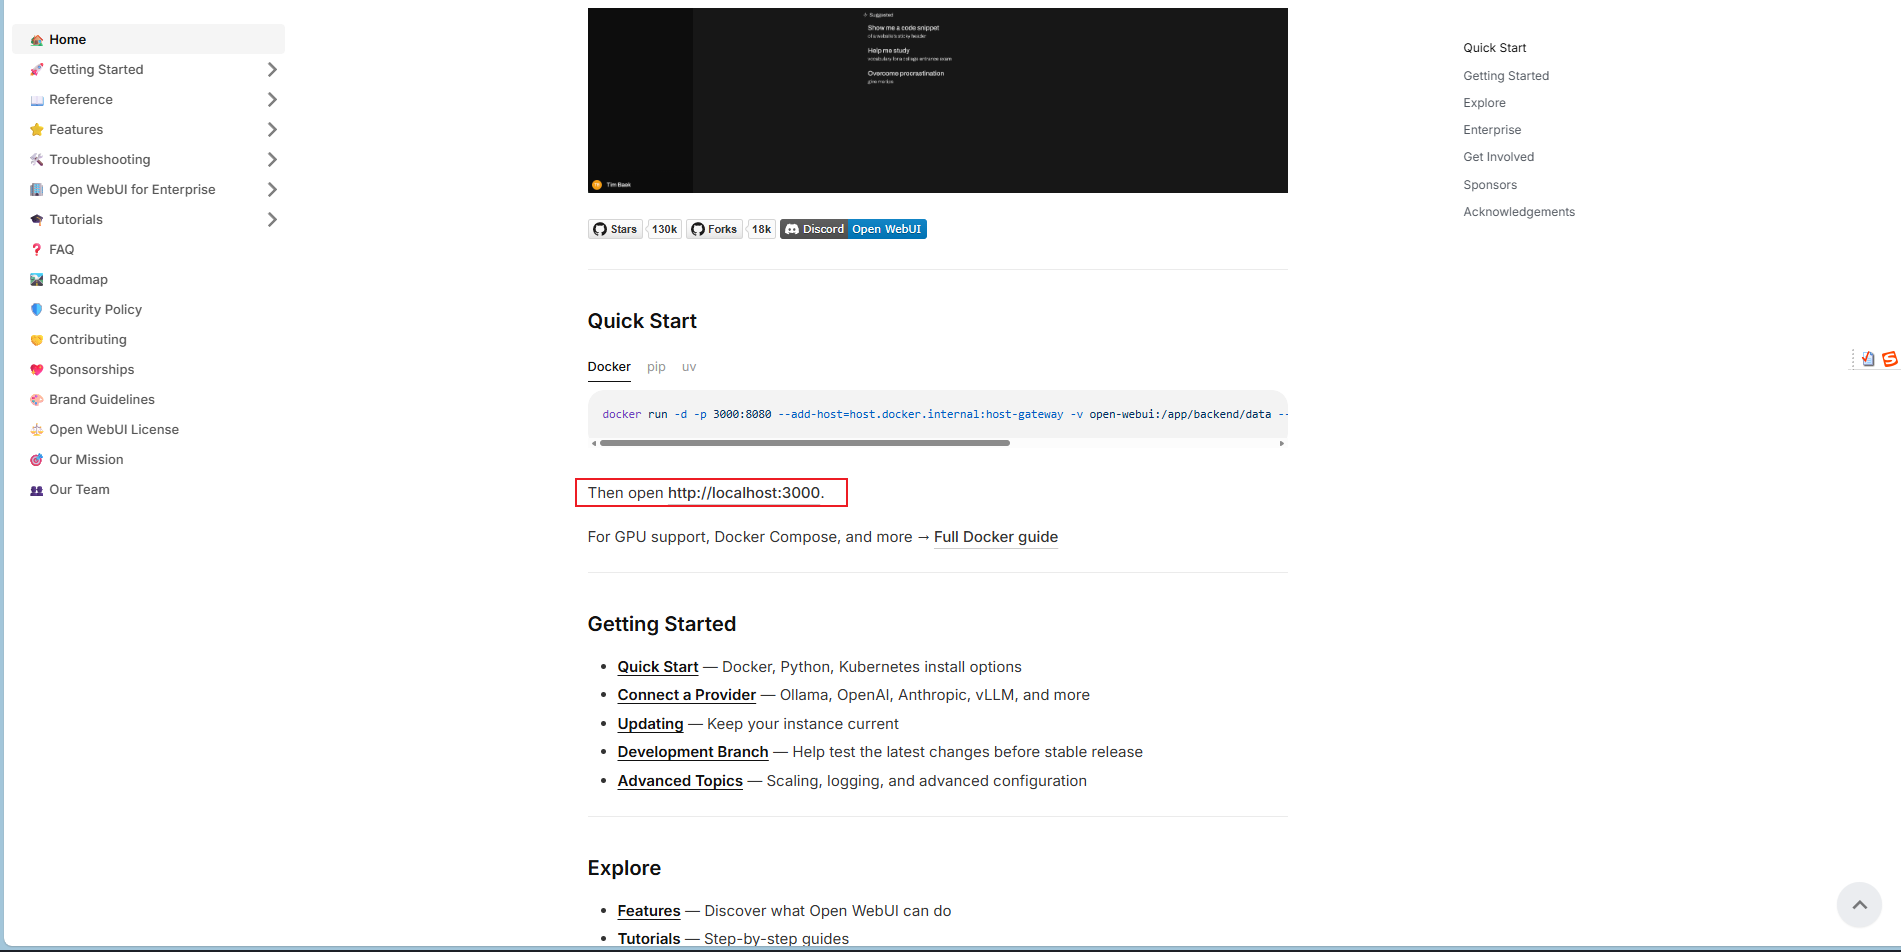Click the GitHub Forks badge
Screen dimensions: 1901x952
click(x=714, y=229)
